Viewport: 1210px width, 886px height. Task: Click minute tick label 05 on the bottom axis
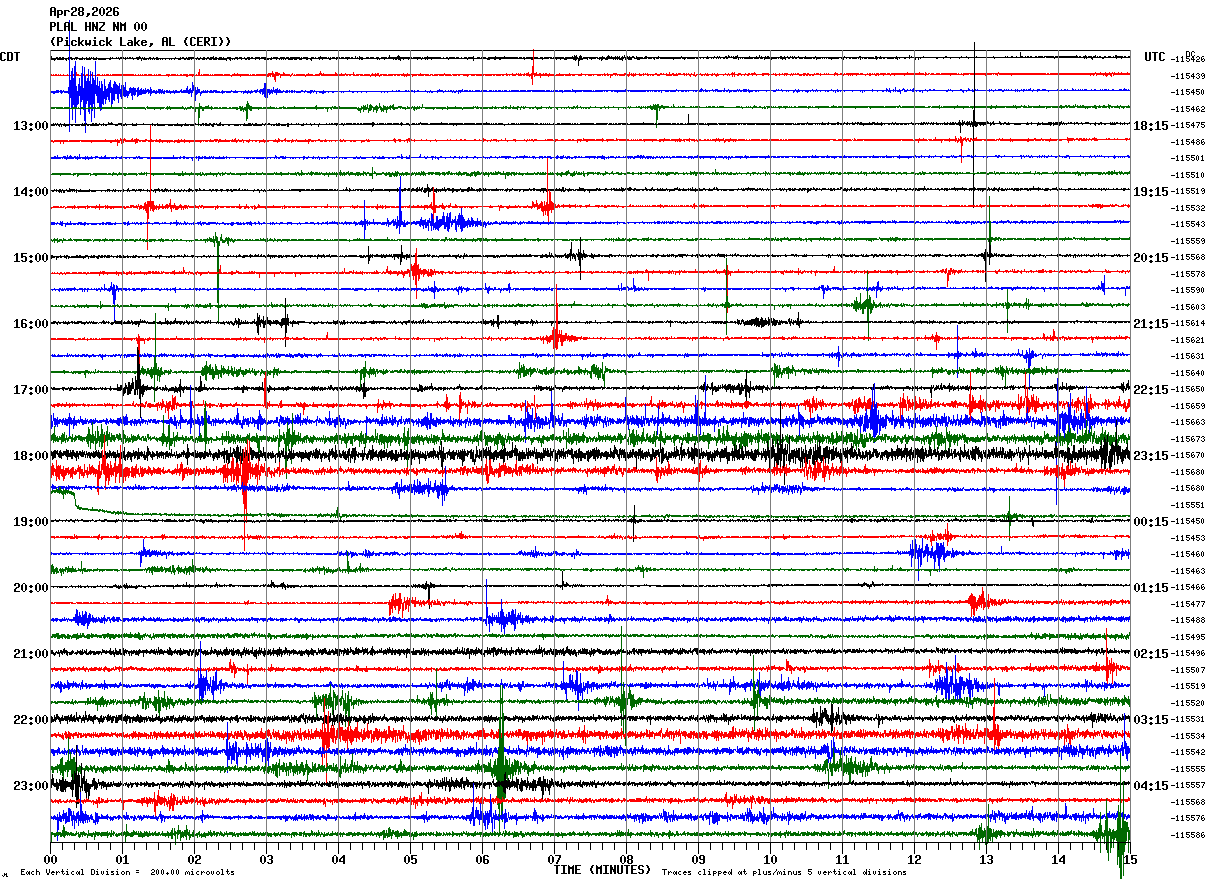[x=410, y=860]
